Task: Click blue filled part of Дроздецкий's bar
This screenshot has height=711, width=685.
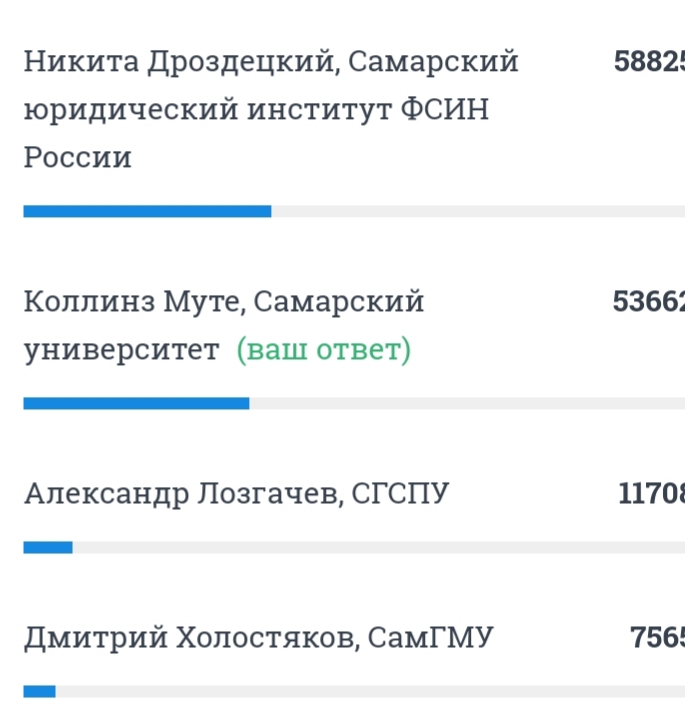Action: click(147, 211)
